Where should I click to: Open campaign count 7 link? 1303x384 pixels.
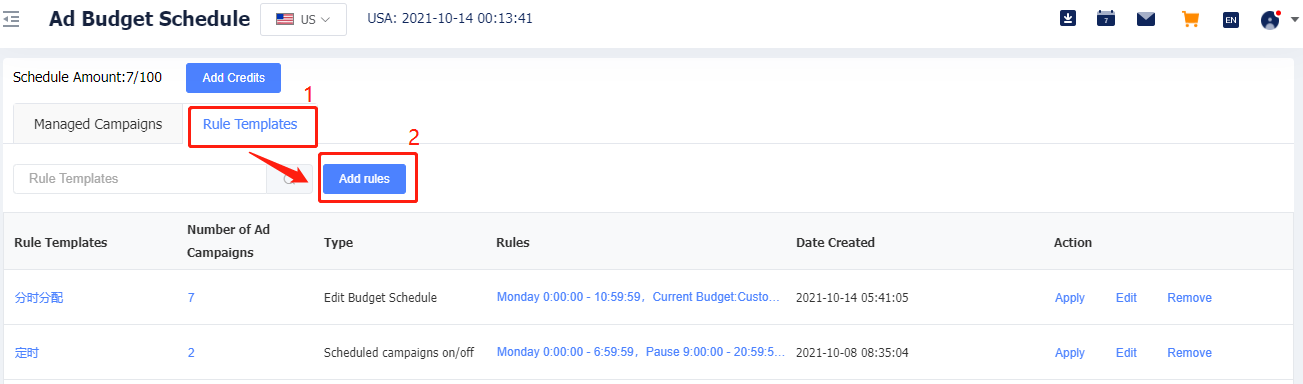(191, 298)
